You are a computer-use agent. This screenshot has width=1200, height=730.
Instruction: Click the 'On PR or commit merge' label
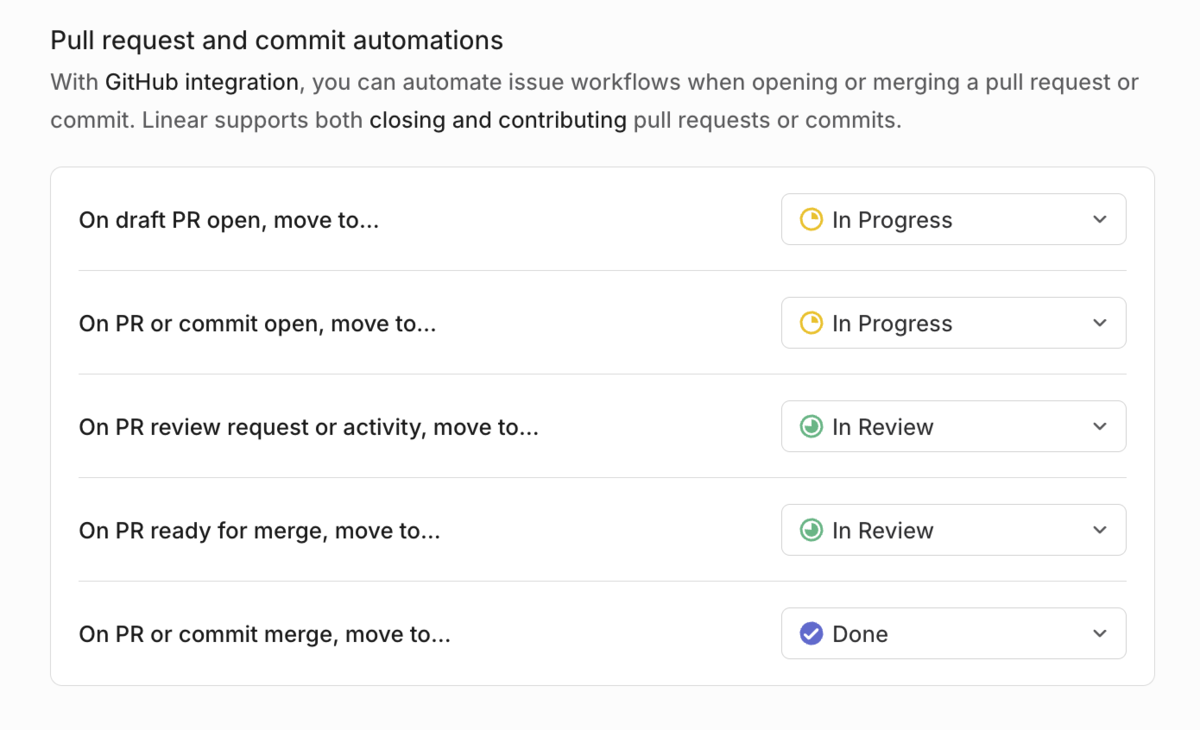[x=265, y=634]
